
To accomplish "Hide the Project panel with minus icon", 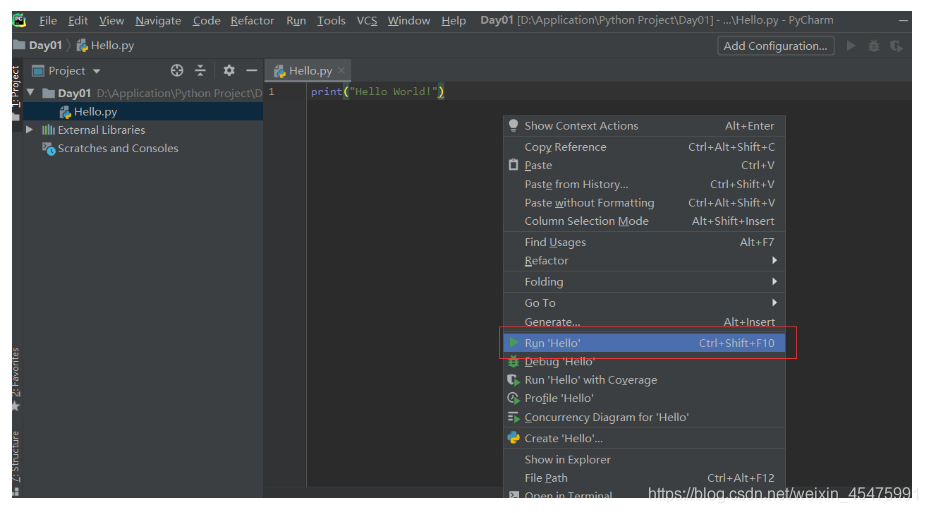I will 252,70.
